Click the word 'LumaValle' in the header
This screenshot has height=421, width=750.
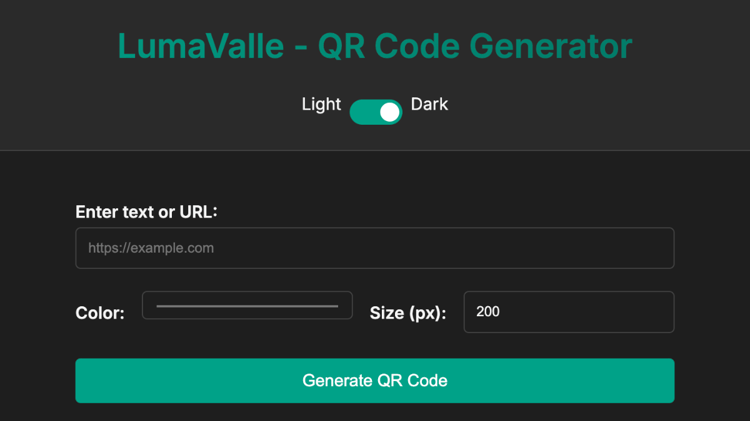200,46
